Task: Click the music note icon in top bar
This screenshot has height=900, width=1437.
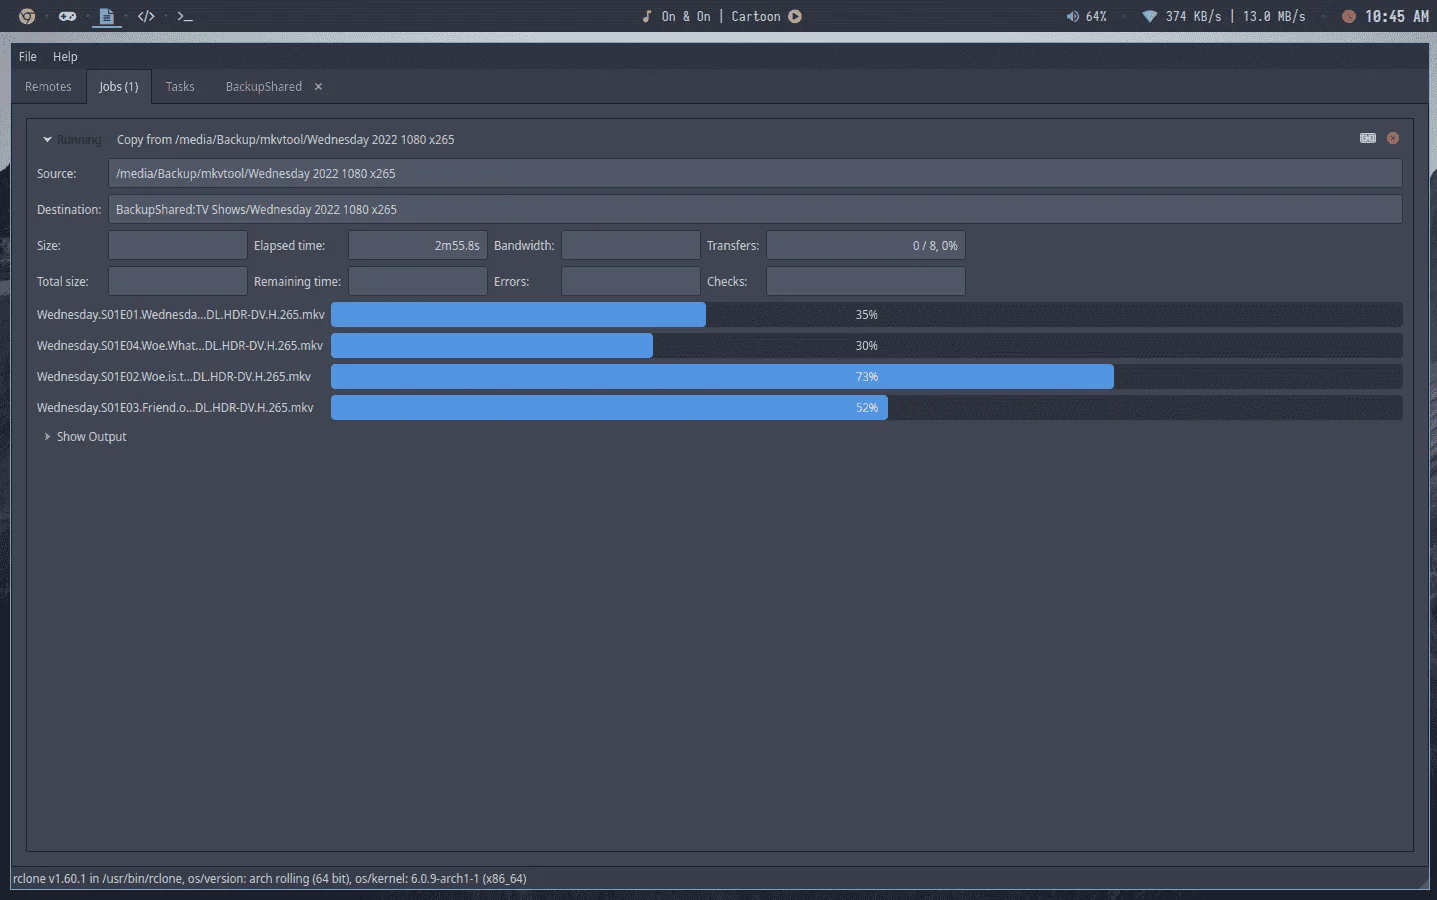Action: (647, 16)
